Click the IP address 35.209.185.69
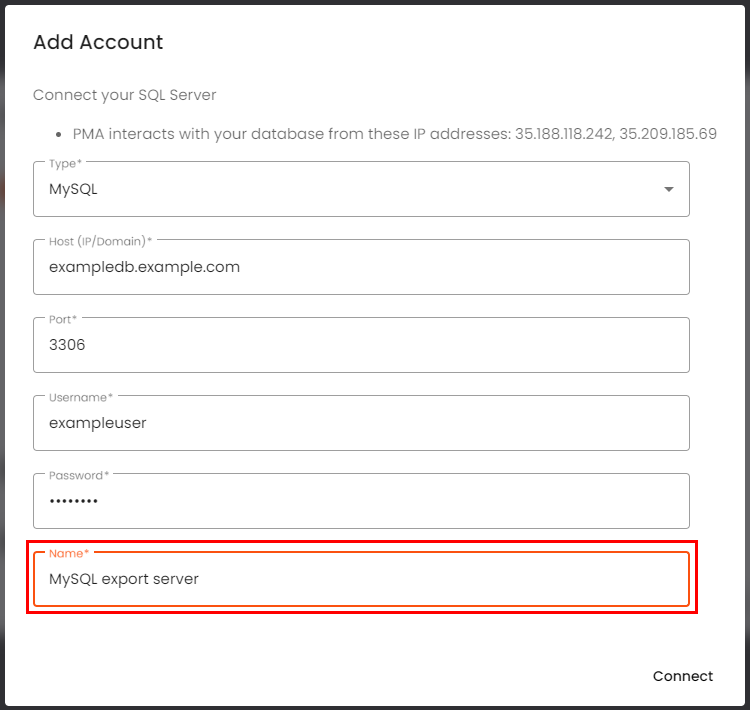Viewport: 750px width, 710px height. click(668, 133)
